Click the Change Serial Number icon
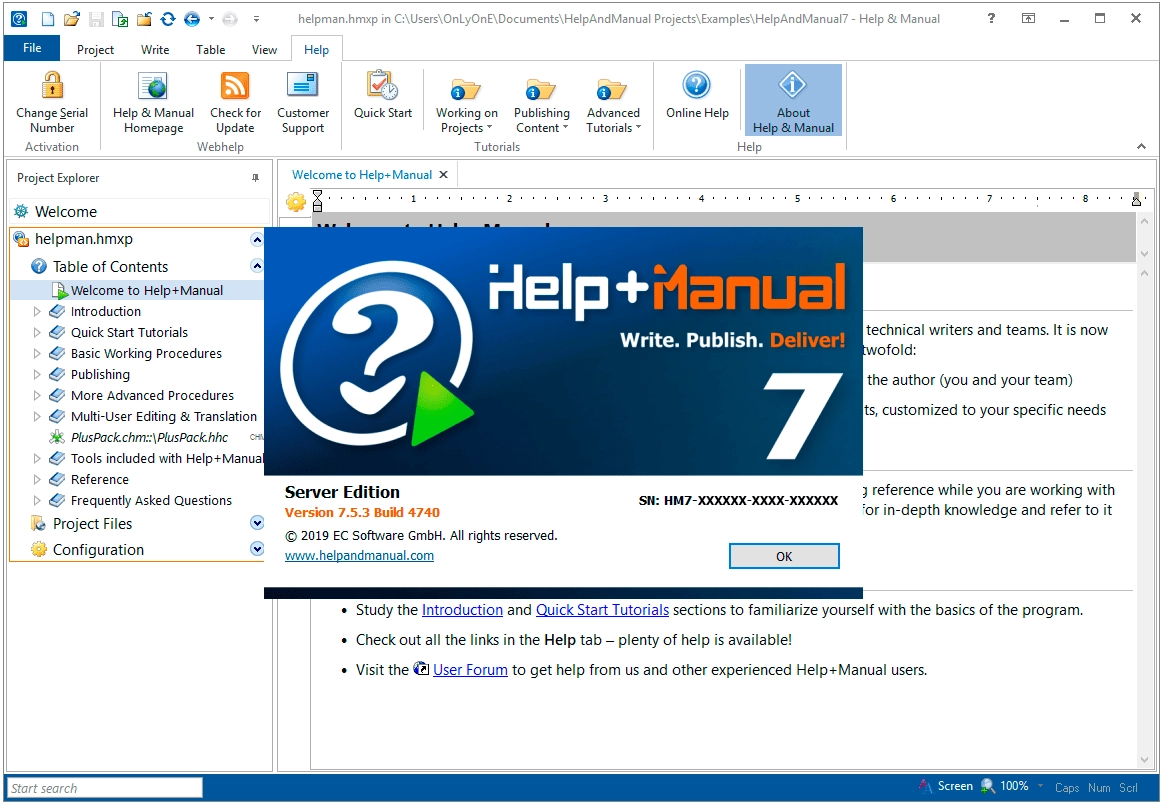 point(52,85)
